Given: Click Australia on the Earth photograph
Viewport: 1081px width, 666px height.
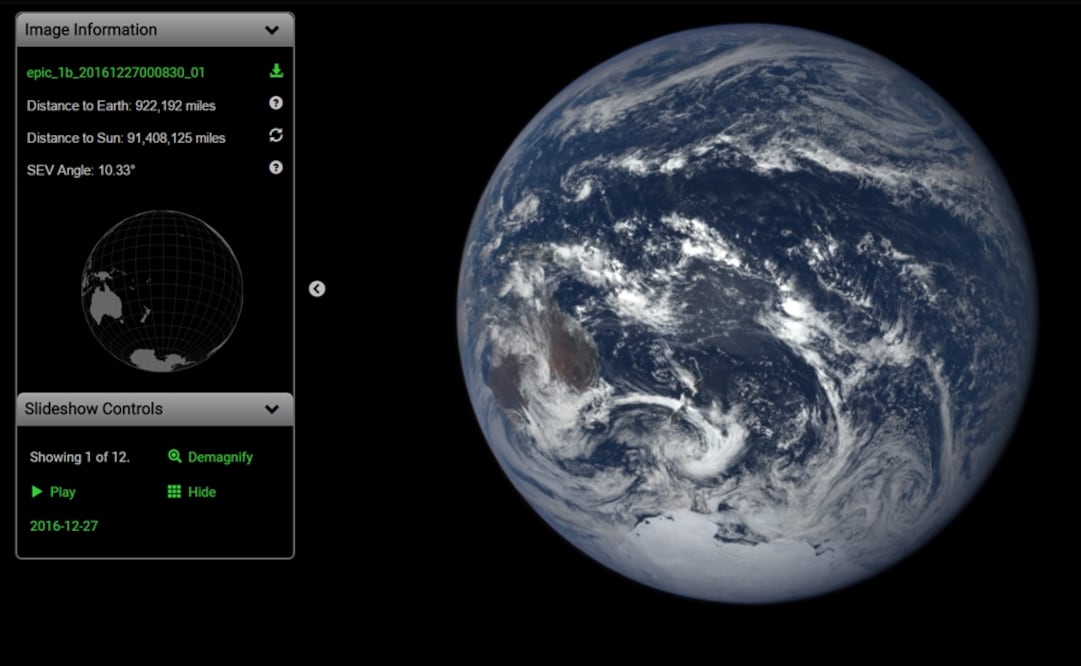Looking at the screenshot, I should pos(545,355).
